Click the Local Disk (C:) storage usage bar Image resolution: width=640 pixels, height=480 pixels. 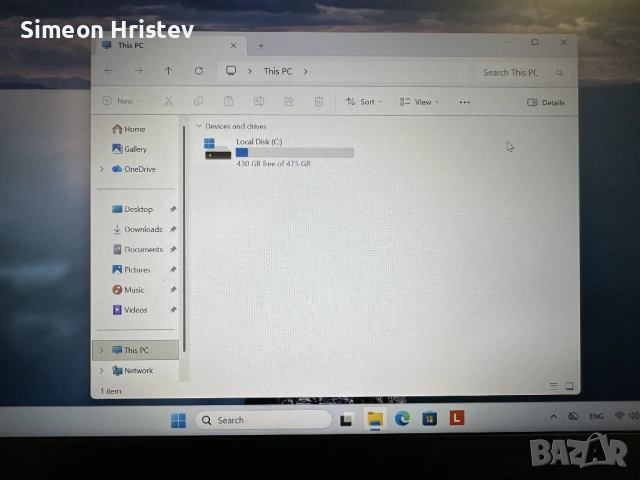[295, 152]
